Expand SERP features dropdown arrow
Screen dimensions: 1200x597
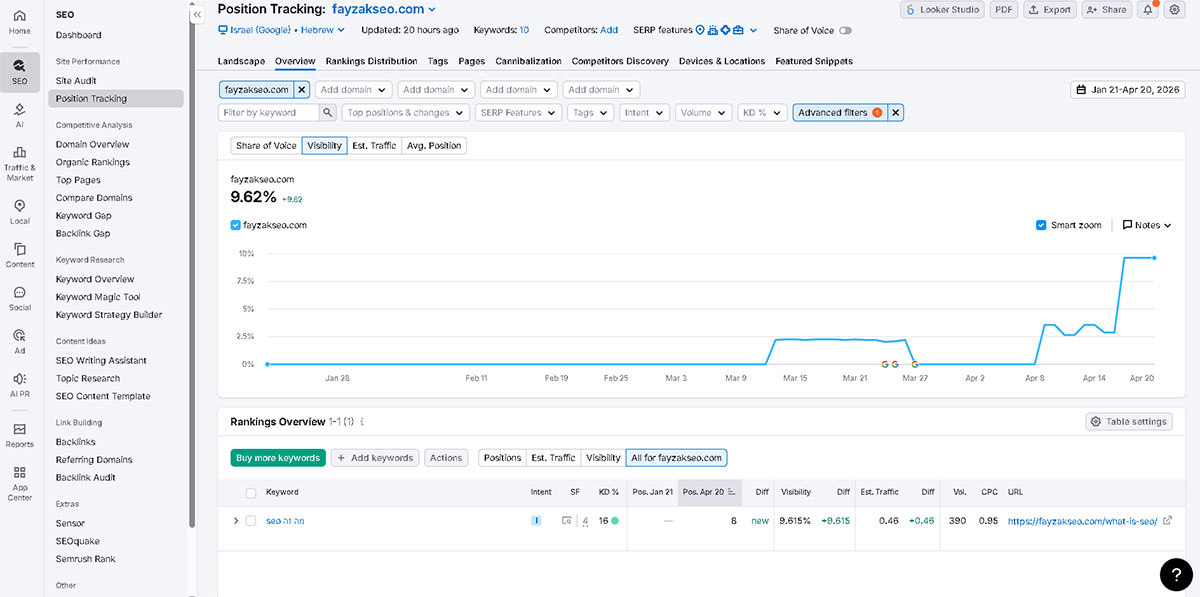tap(753, 31)
